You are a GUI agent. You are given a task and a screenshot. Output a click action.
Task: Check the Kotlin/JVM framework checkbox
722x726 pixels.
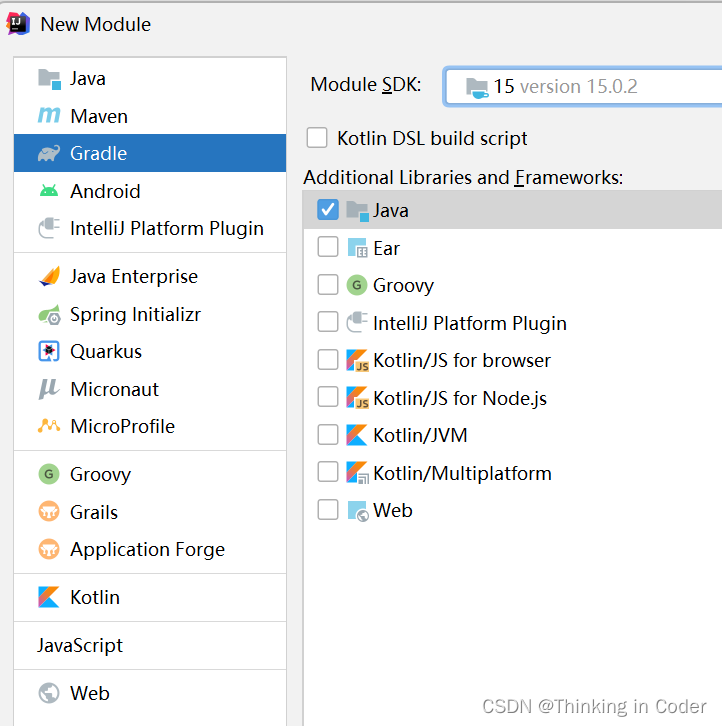pos(328,435)
